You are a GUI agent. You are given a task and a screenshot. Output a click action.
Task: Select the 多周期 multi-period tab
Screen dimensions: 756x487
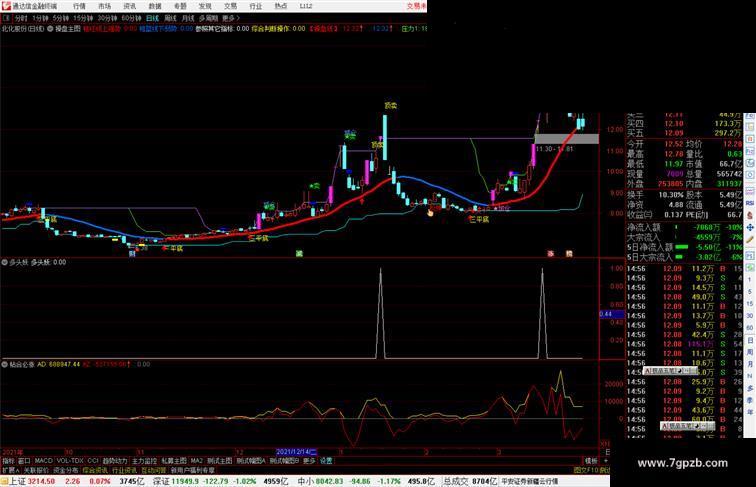[x=208, y=18]
